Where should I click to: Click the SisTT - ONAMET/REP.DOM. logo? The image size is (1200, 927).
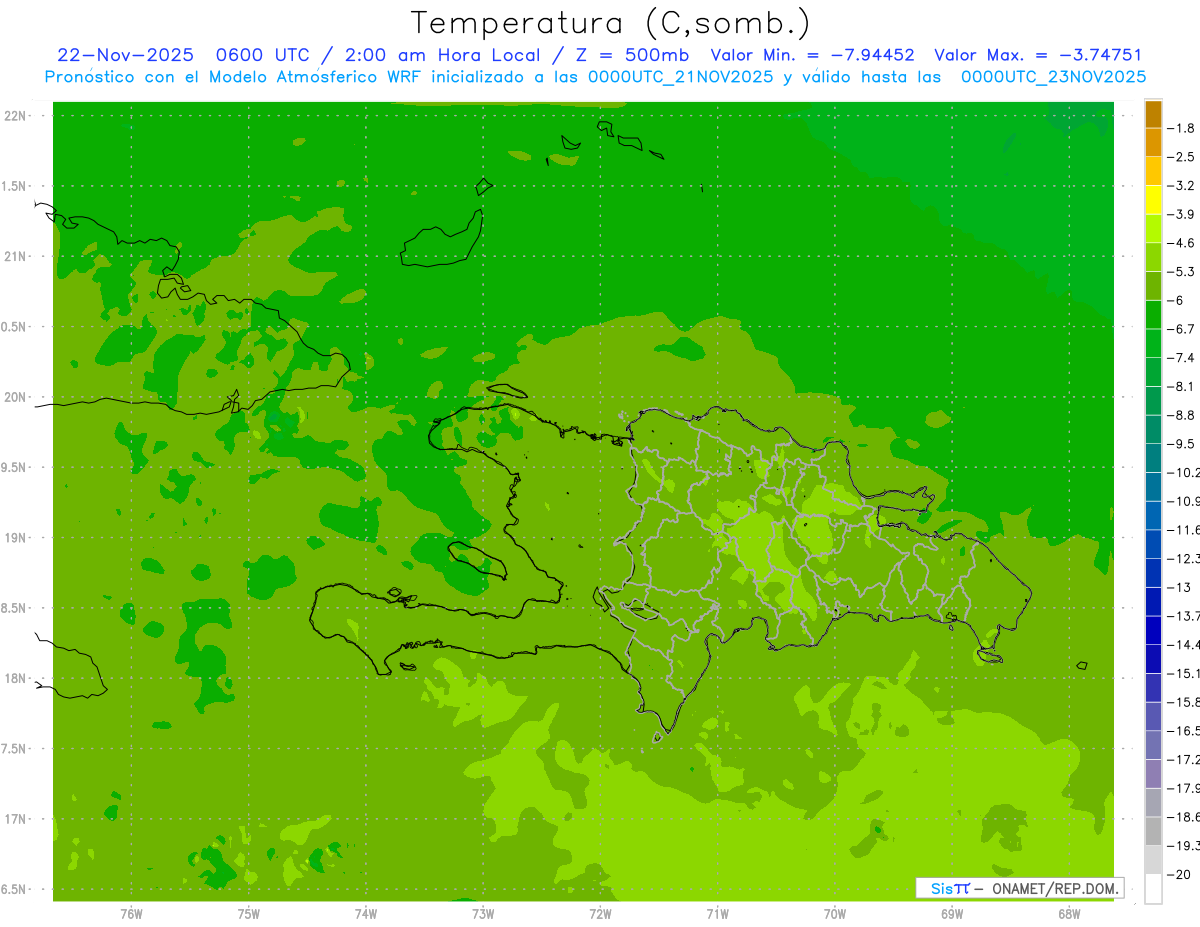pyautogui.click(x=1019, y=888)
